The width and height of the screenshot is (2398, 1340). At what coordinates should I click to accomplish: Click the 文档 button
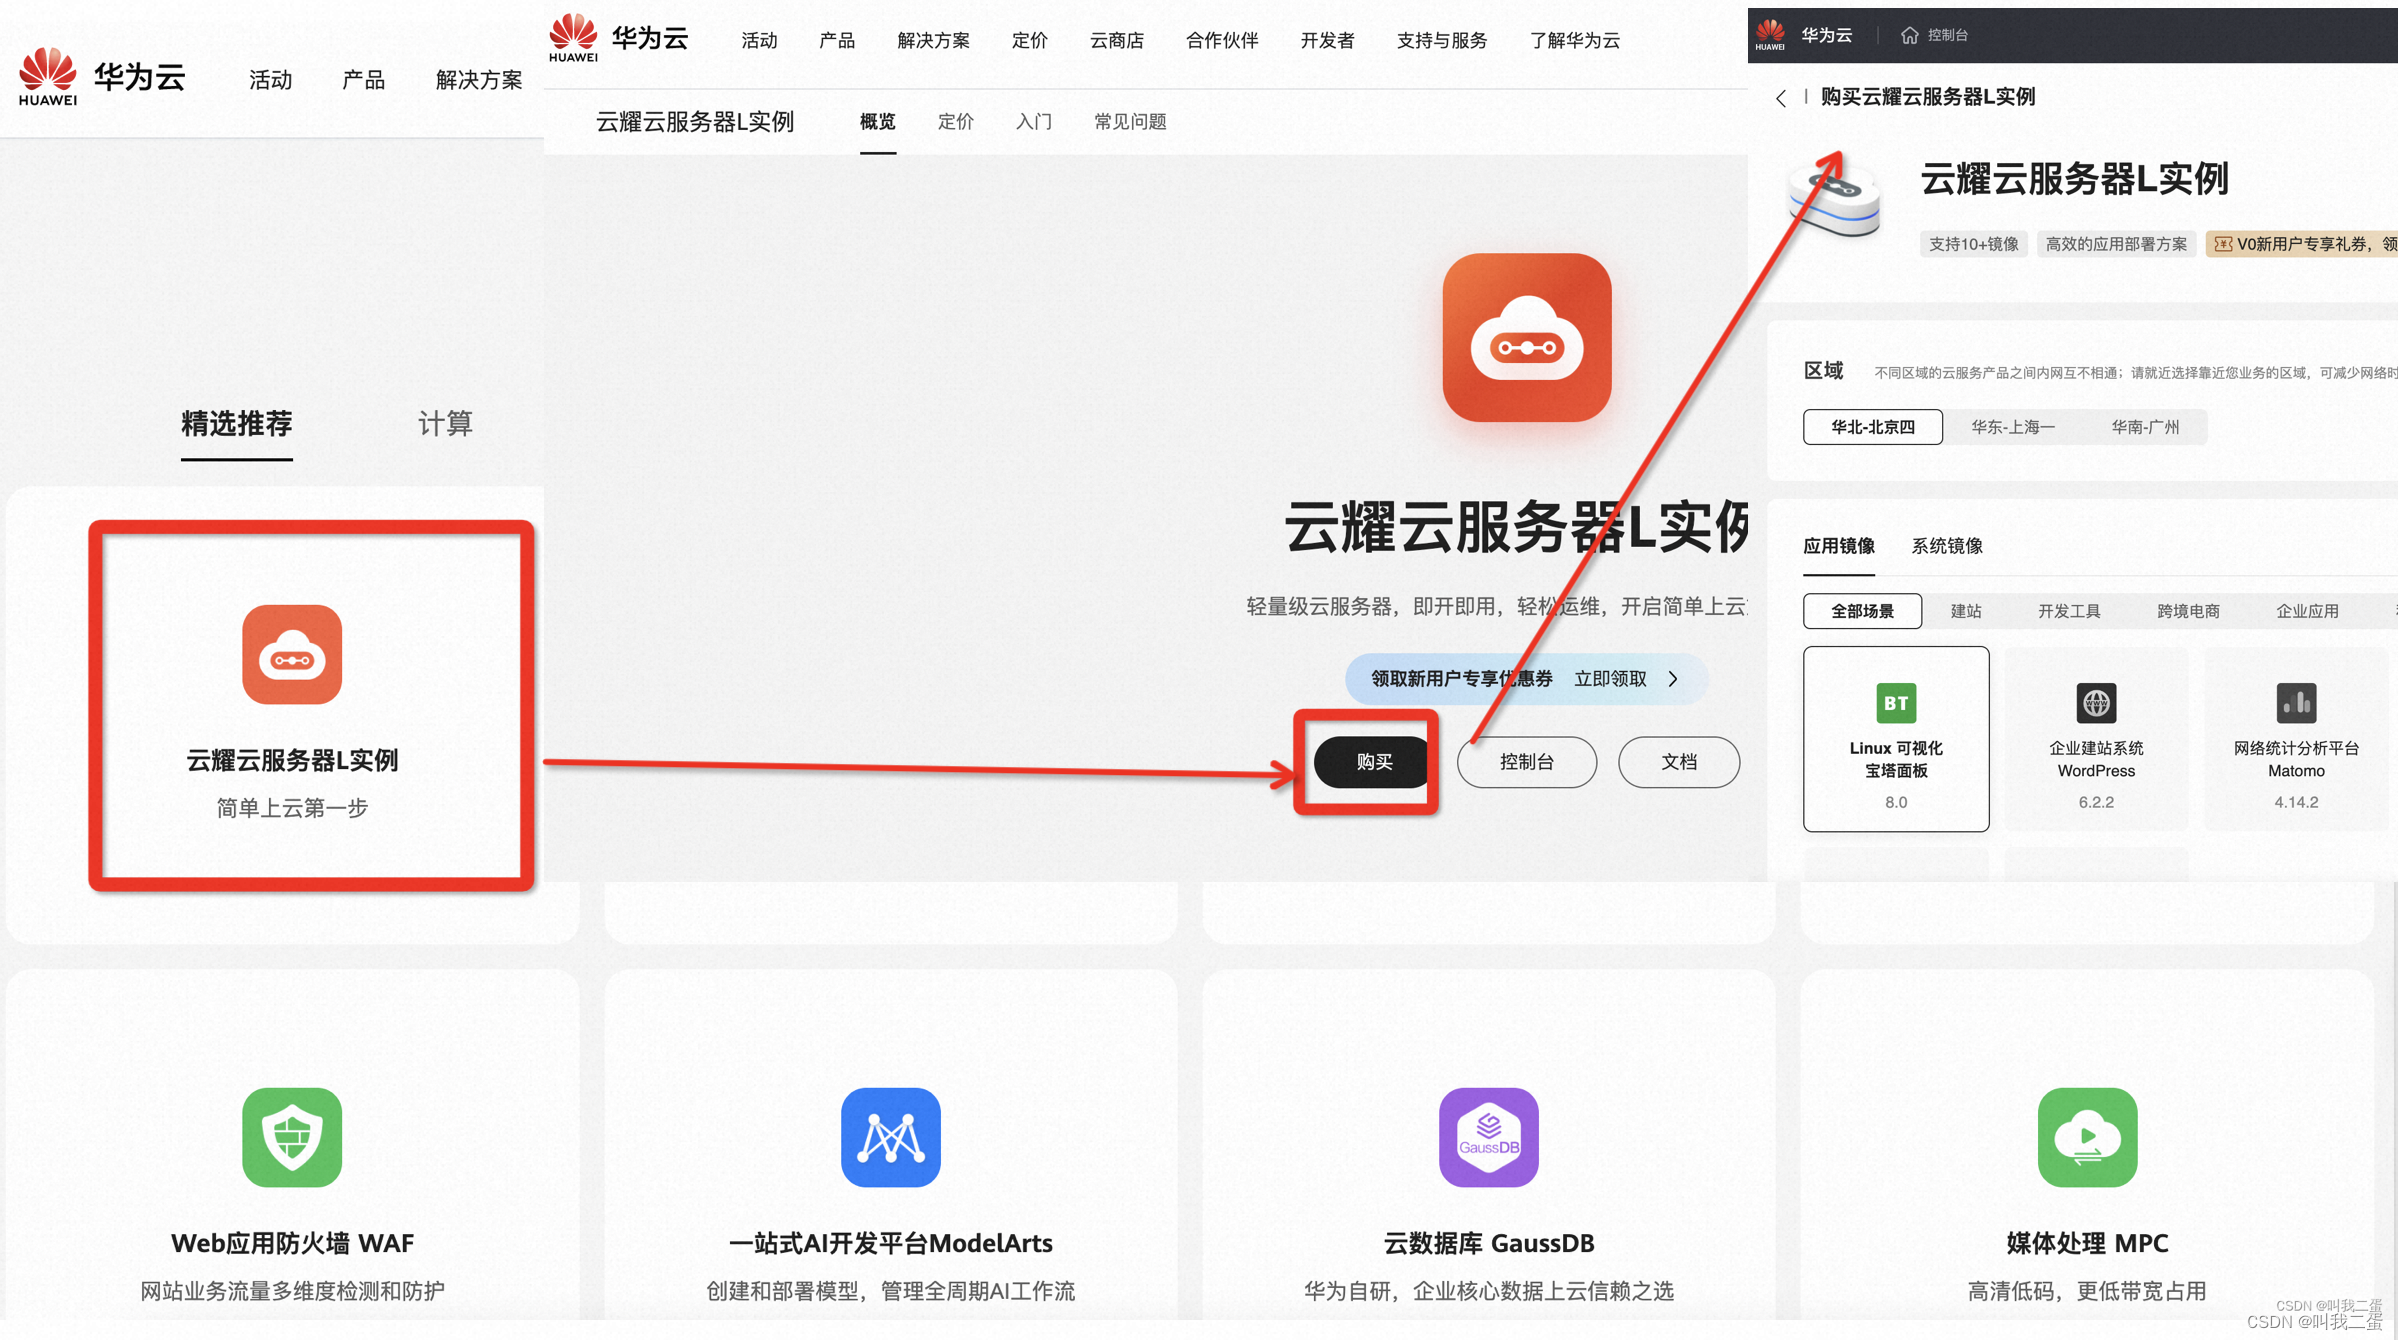coord(1679,762)
